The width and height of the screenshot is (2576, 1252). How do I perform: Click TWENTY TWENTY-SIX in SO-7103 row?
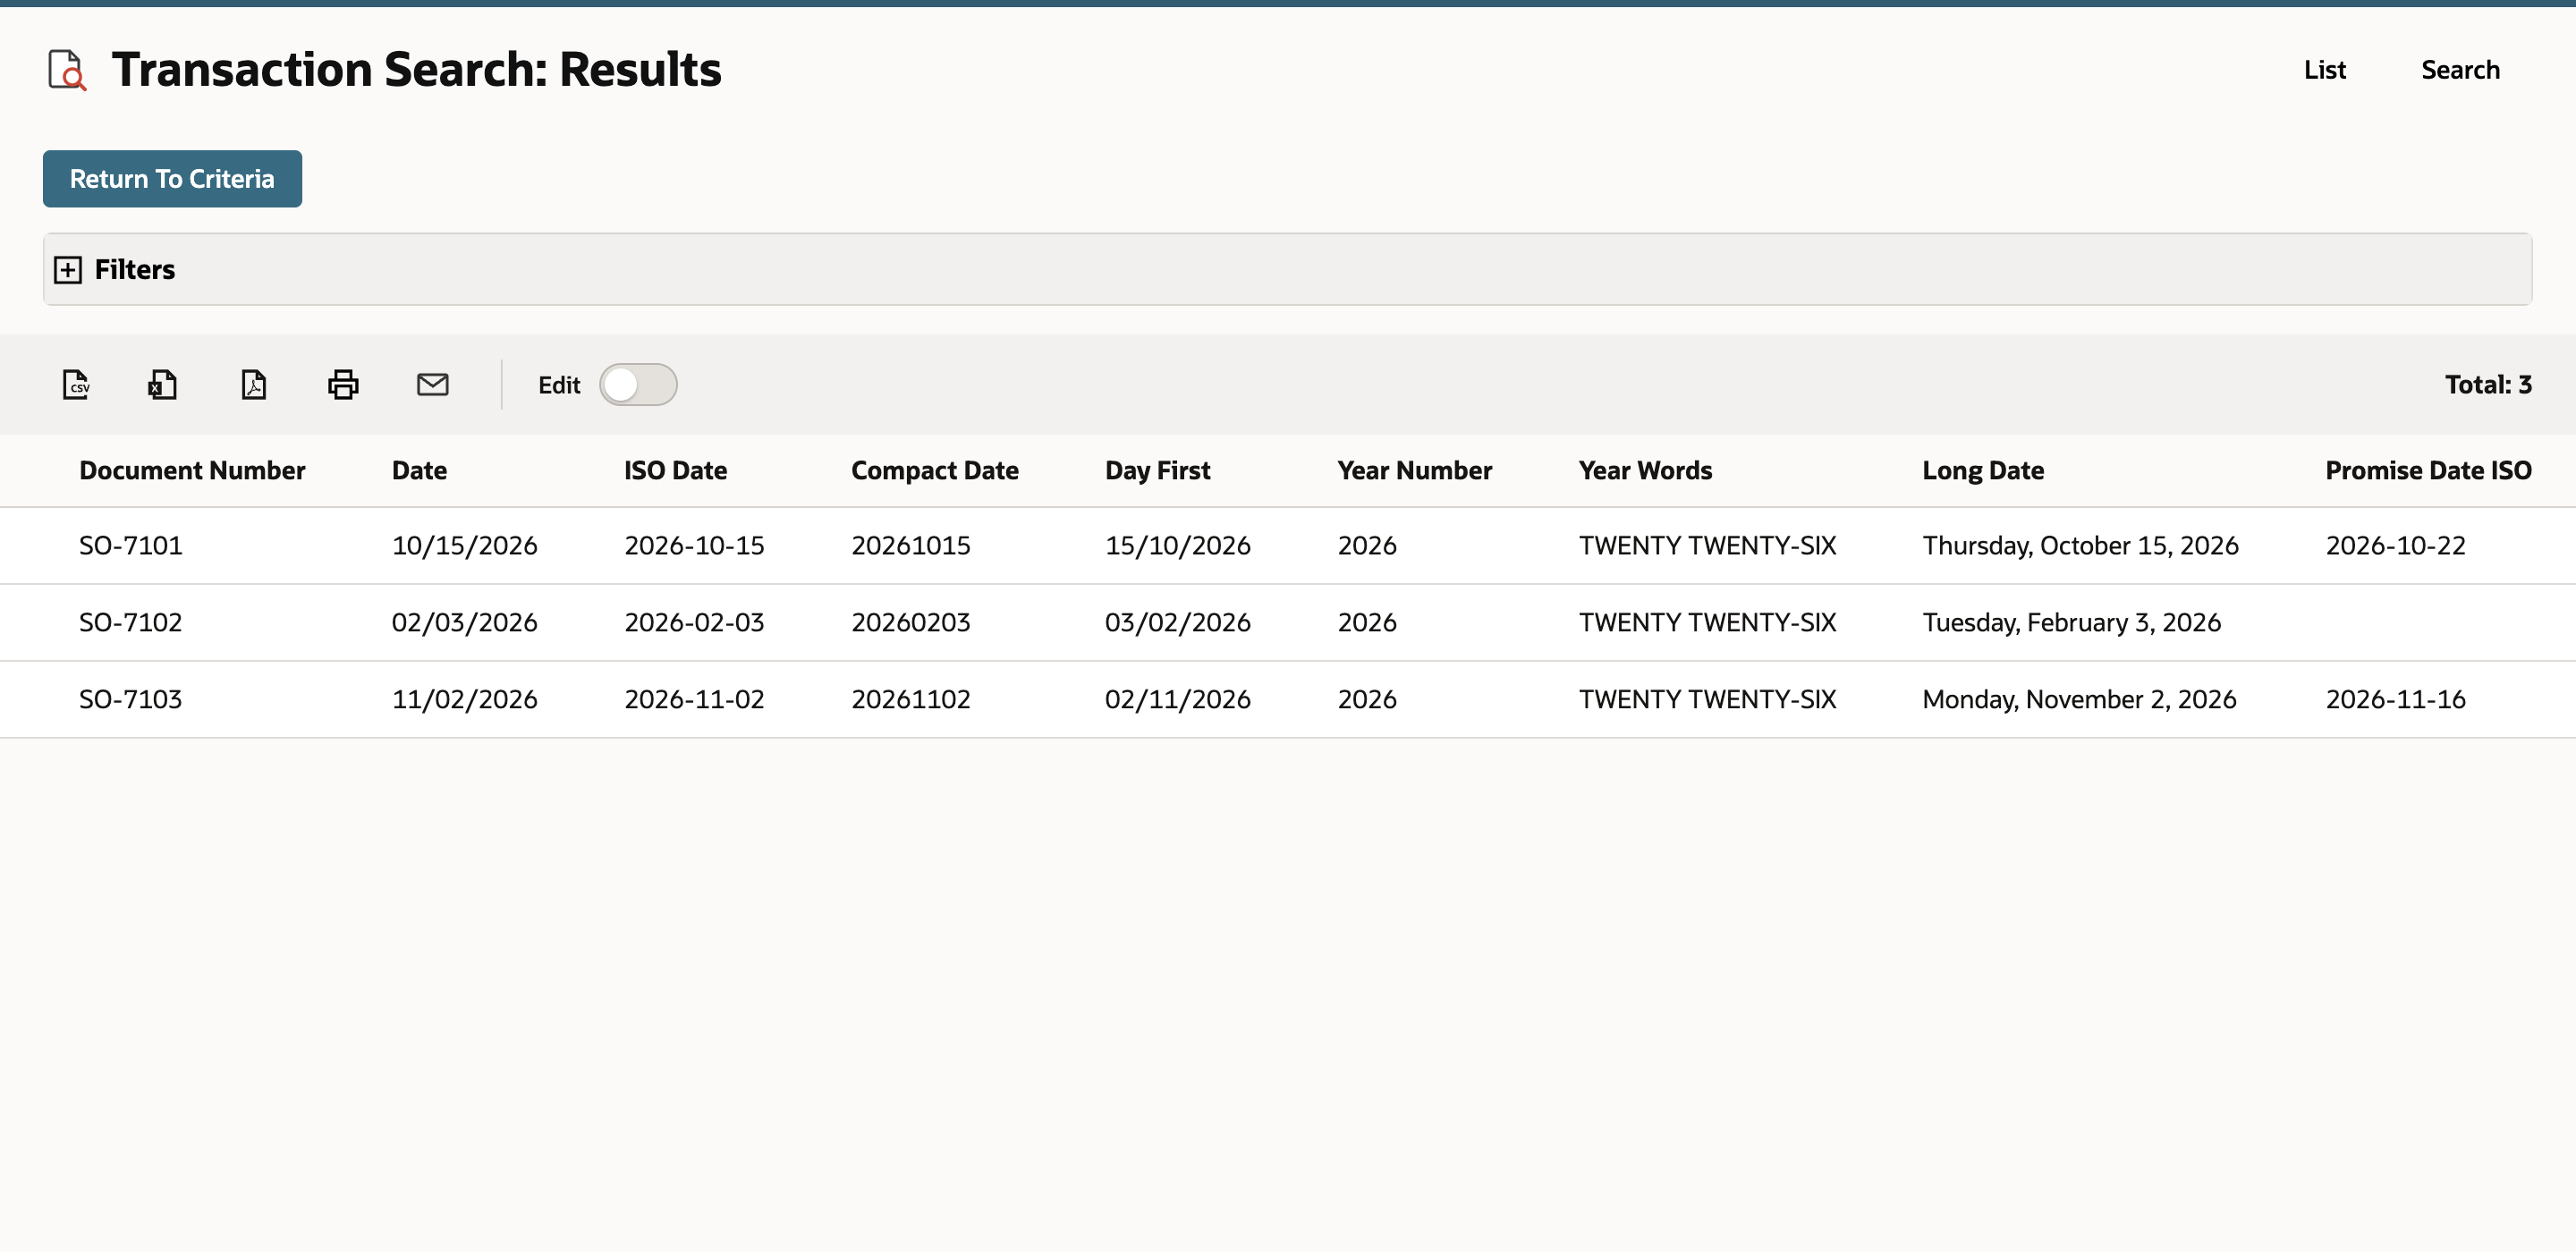tap(1707, 699)
